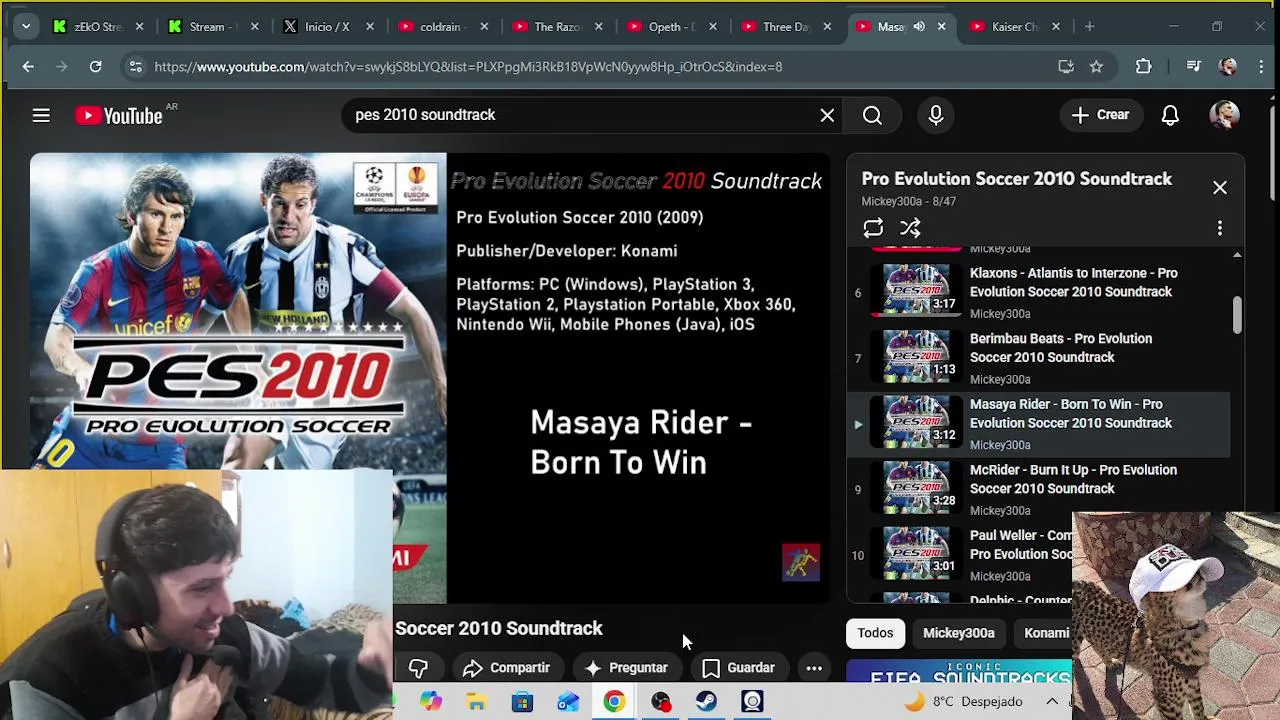Play McRider - Burn It Up from playlist

[x=1040, y=490]
